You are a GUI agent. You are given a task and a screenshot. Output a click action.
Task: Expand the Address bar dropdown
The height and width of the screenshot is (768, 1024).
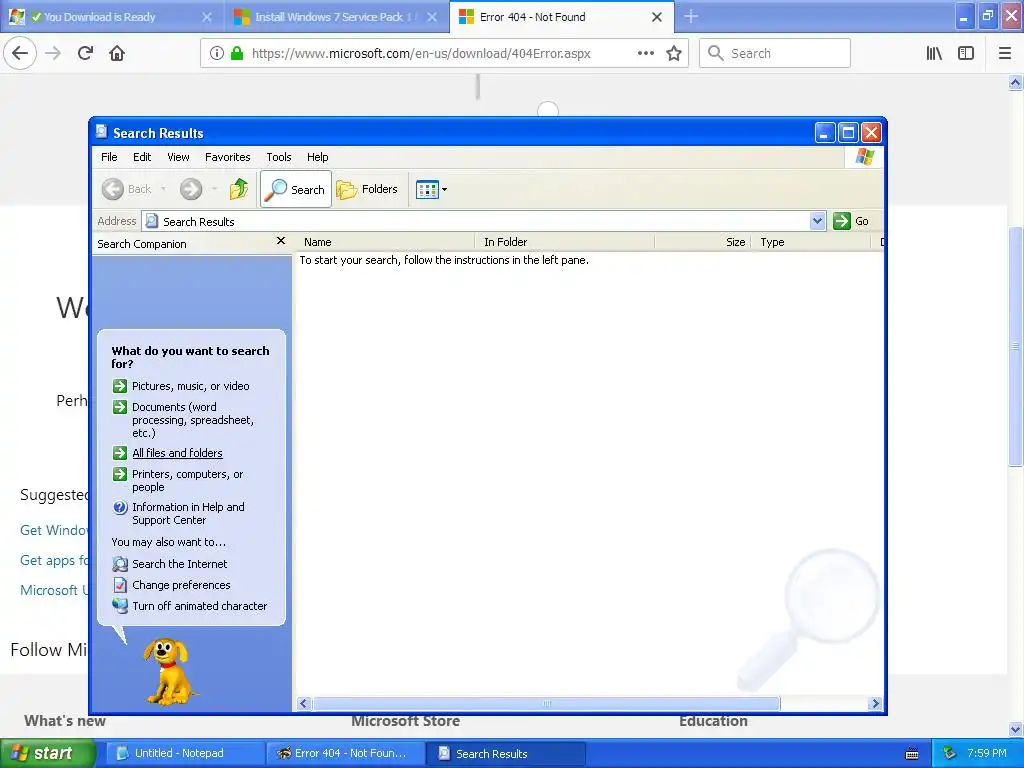pos(818,221)
